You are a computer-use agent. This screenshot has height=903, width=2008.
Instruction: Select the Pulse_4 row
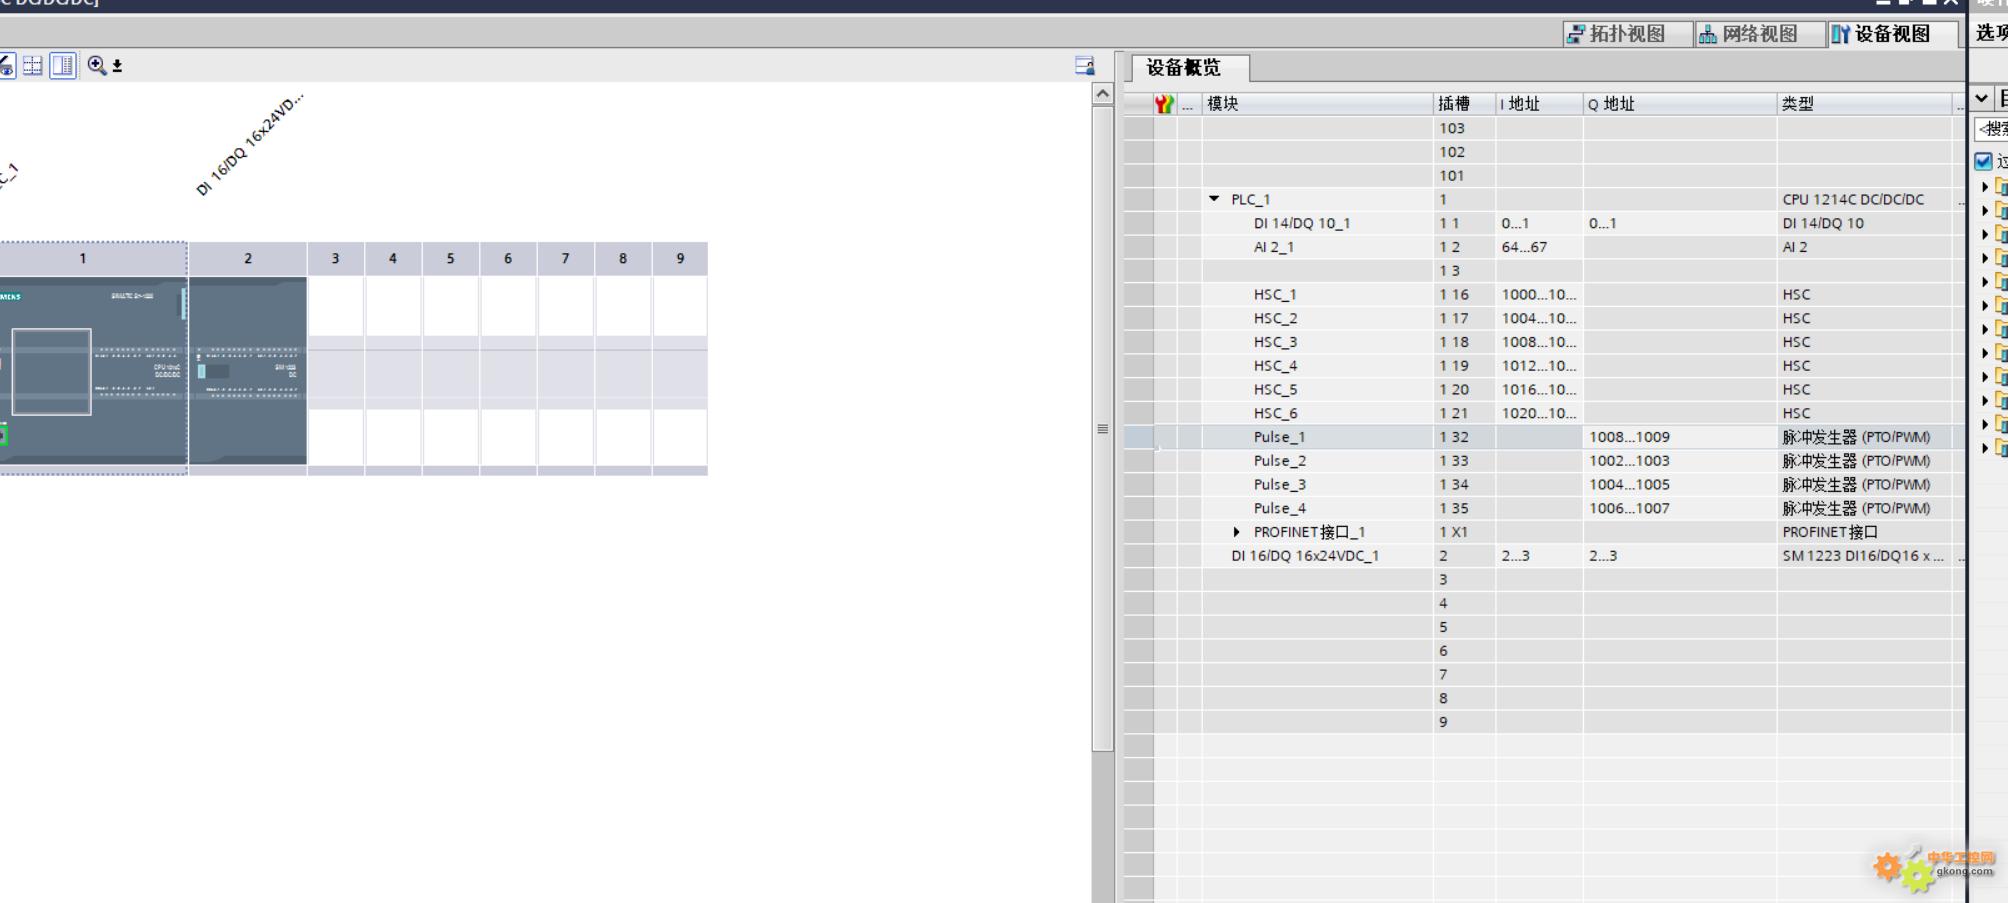(x=1544, y=508)
